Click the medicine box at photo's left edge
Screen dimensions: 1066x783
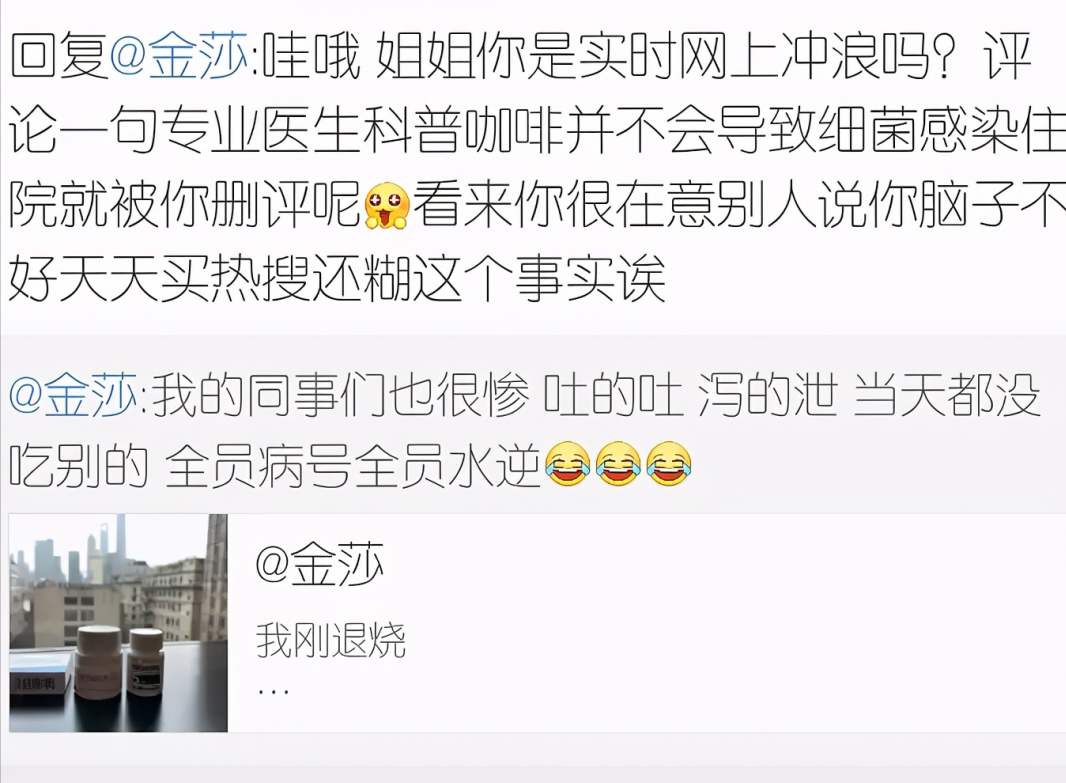tap(40, 675)
